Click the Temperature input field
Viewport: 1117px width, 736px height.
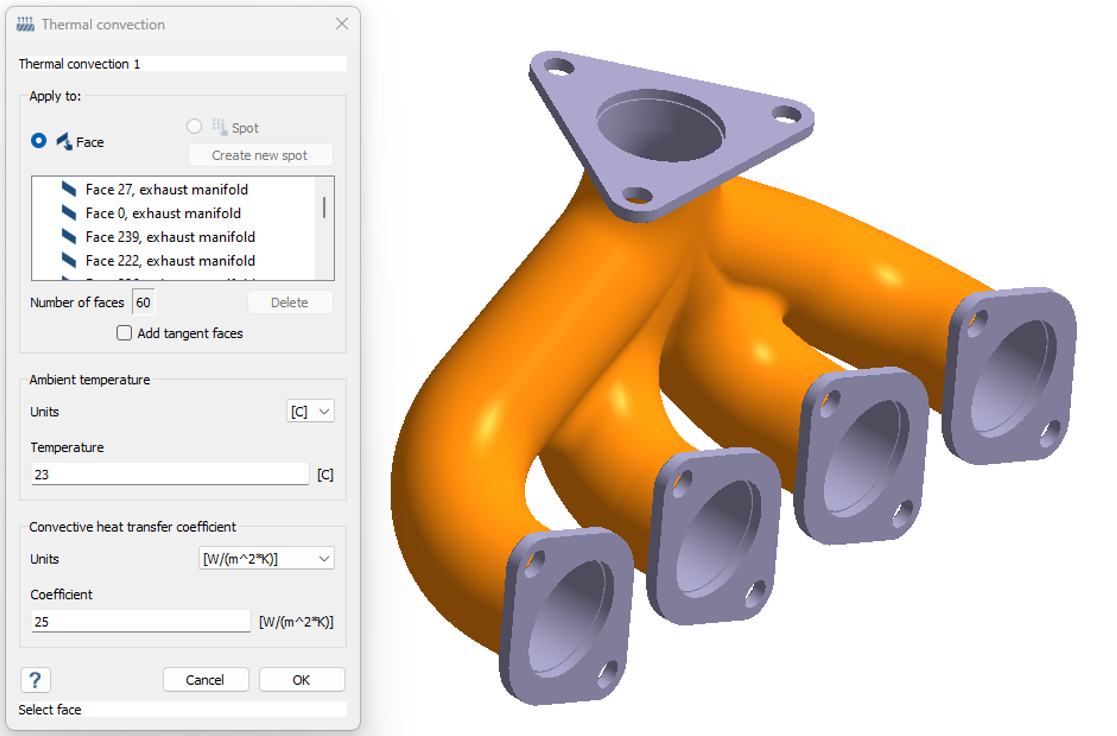coord(170,474)
